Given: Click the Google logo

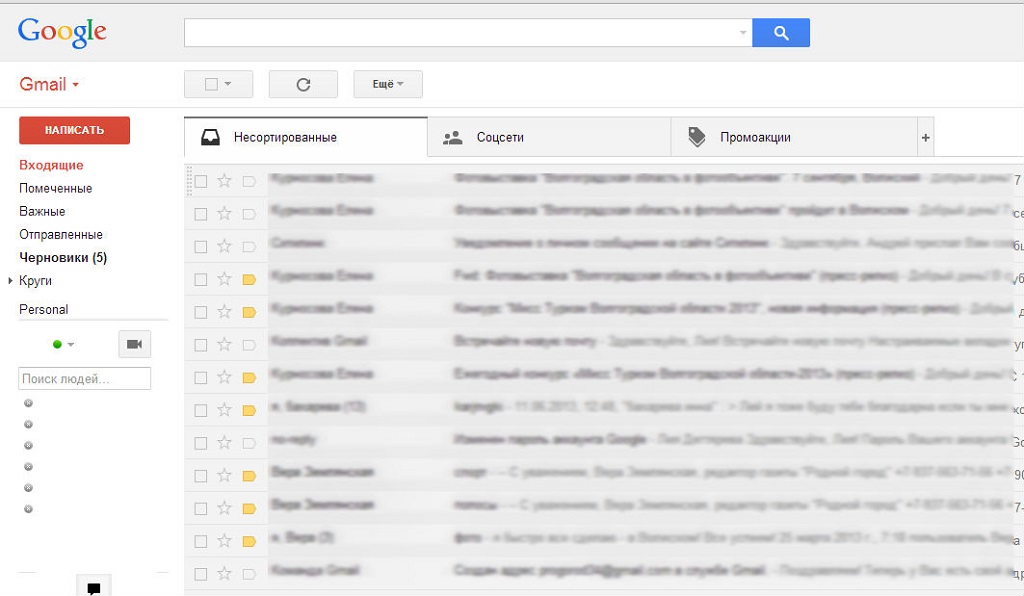Looking at the screenshot, I should [62, 33].
